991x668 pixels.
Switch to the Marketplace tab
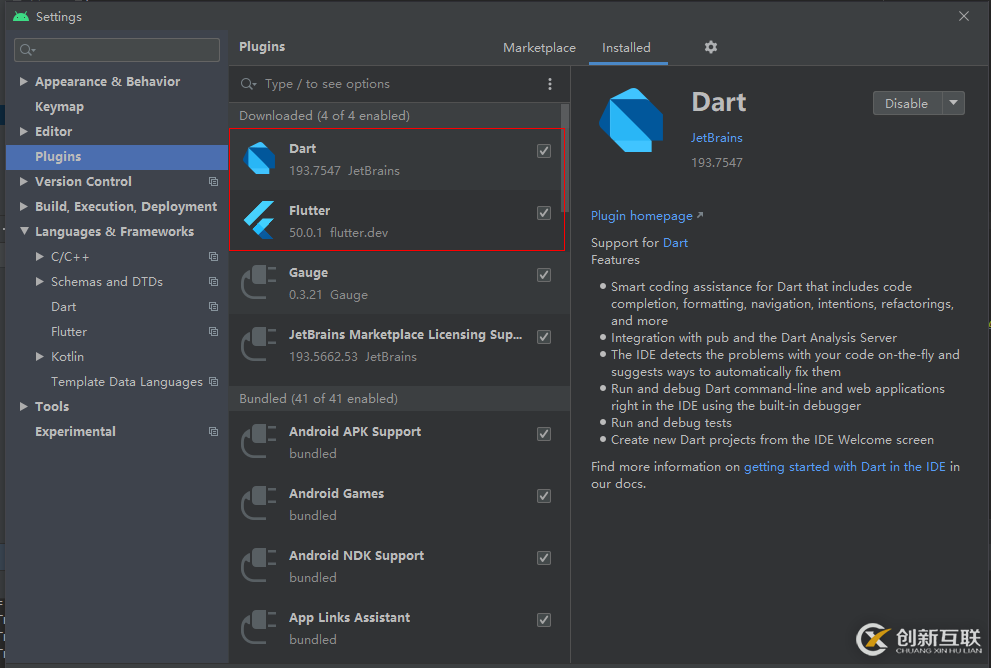[539, 48]
